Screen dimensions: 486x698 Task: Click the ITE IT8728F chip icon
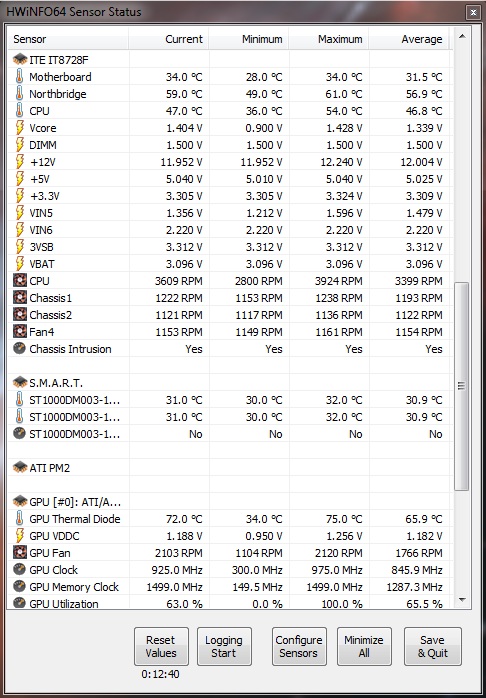[20, 60]
